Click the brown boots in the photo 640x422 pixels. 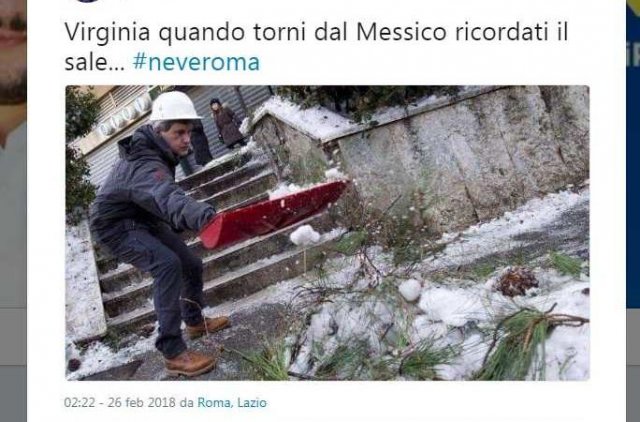tap(197, 346)
